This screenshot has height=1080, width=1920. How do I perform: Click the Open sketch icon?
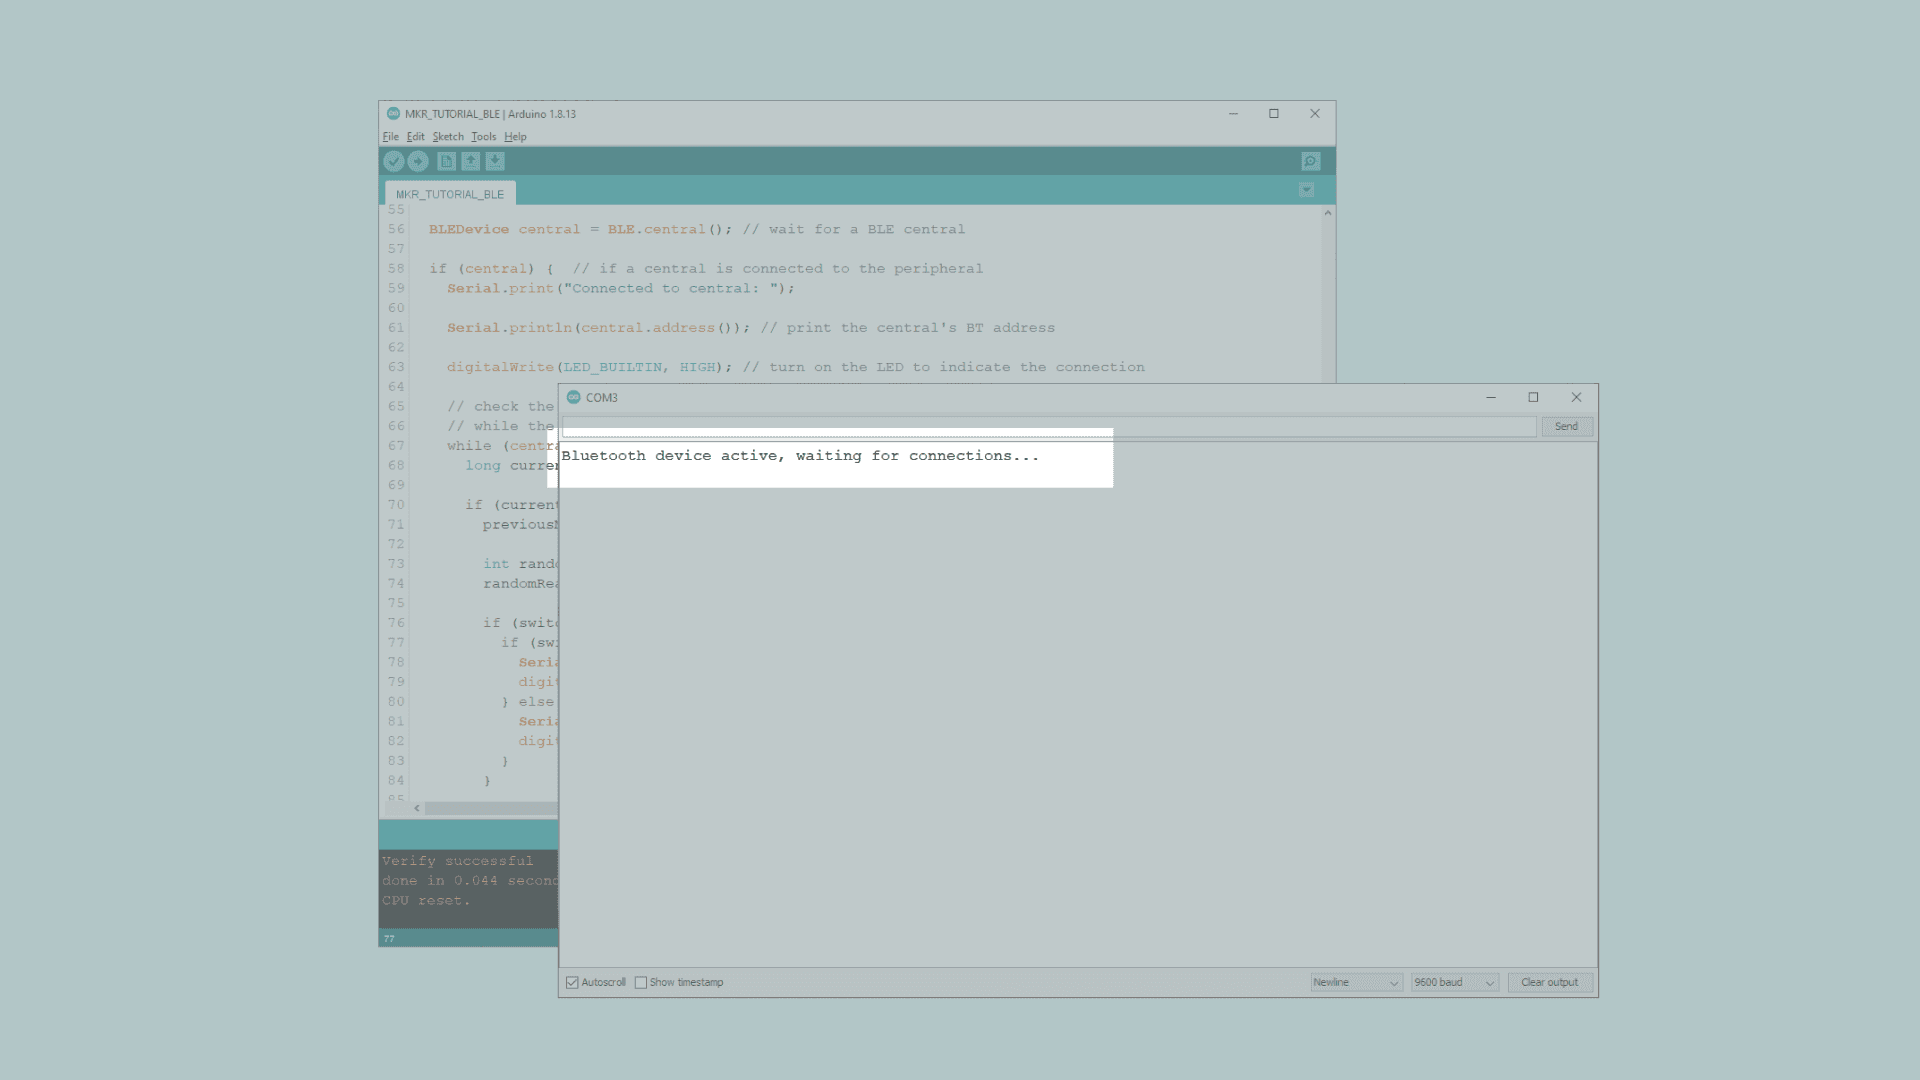point(471,161)
